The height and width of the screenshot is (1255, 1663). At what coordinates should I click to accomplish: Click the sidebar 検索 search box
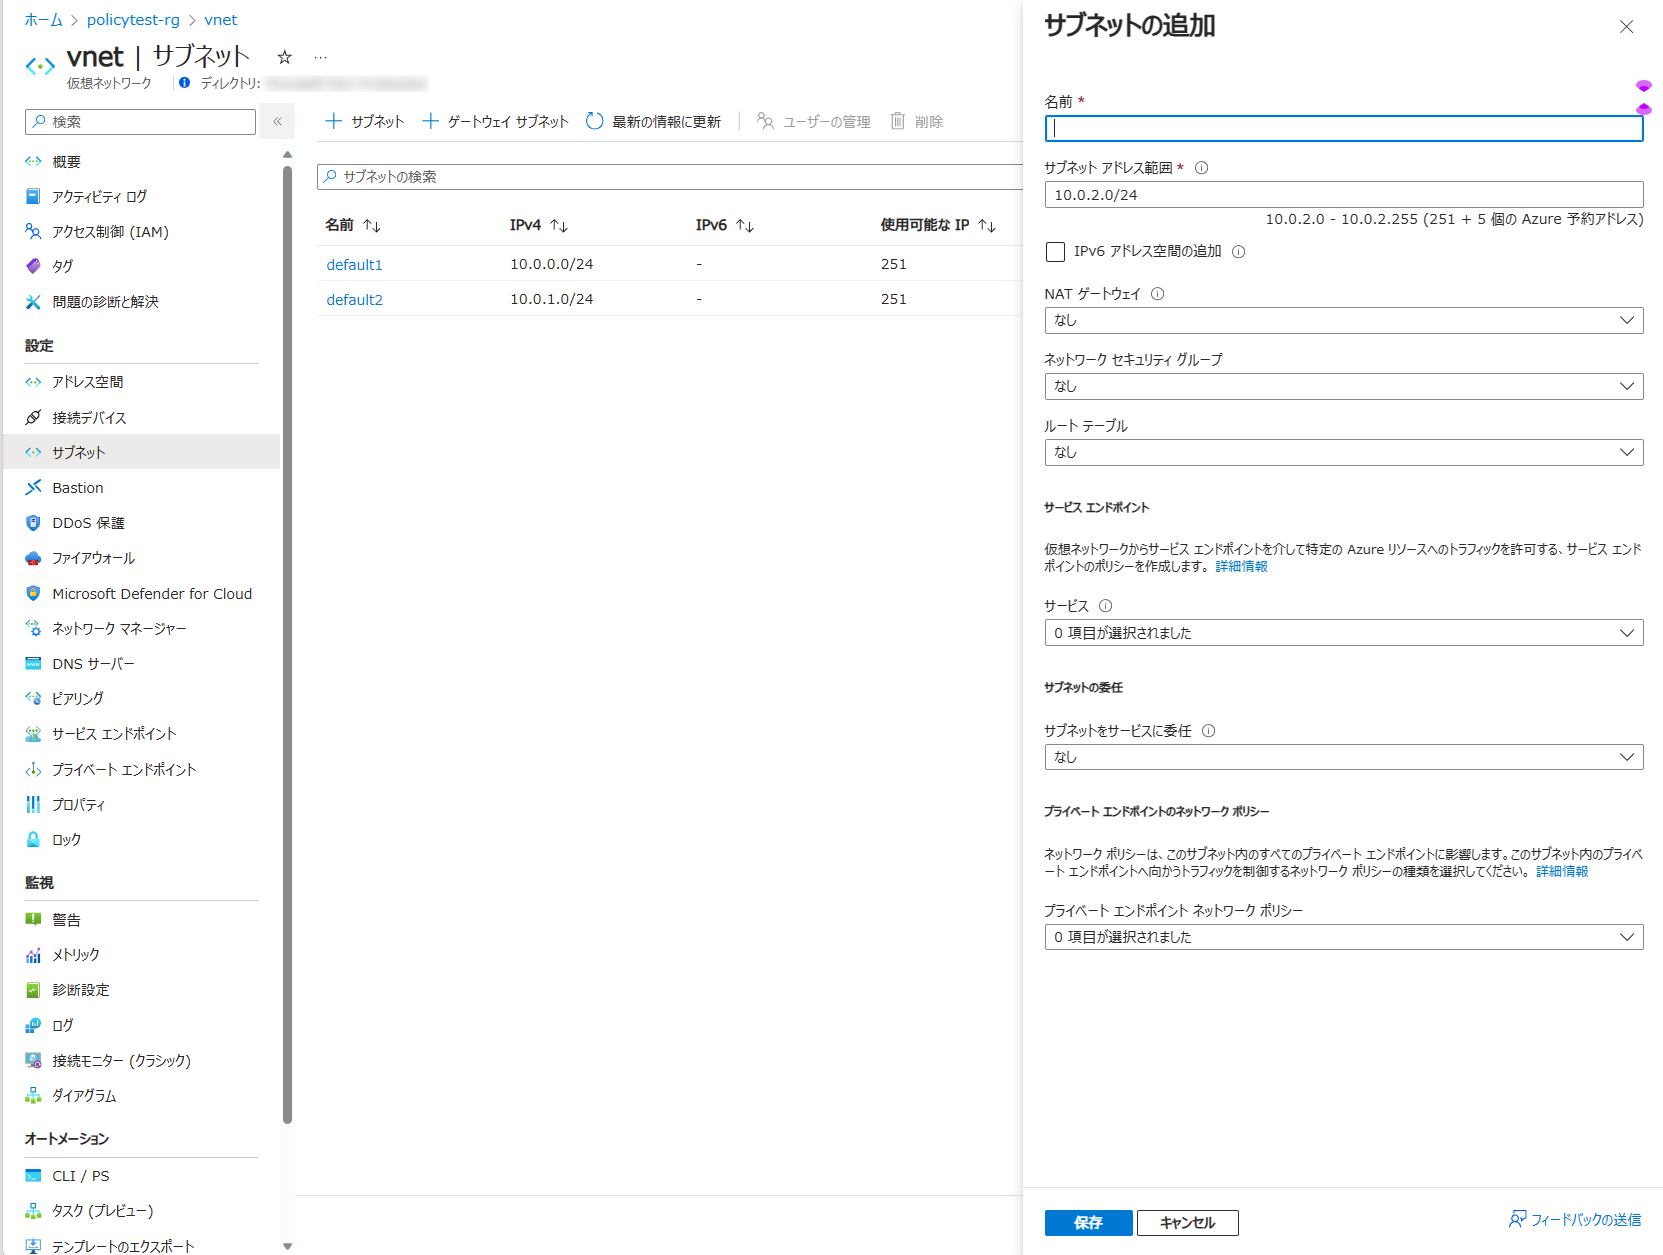point(140,121)
